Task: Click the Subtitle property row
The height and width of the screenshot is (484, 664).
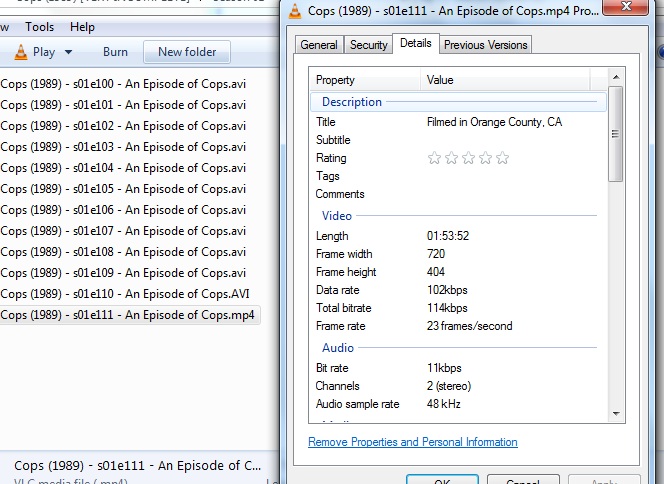Action: coord(456,140)
